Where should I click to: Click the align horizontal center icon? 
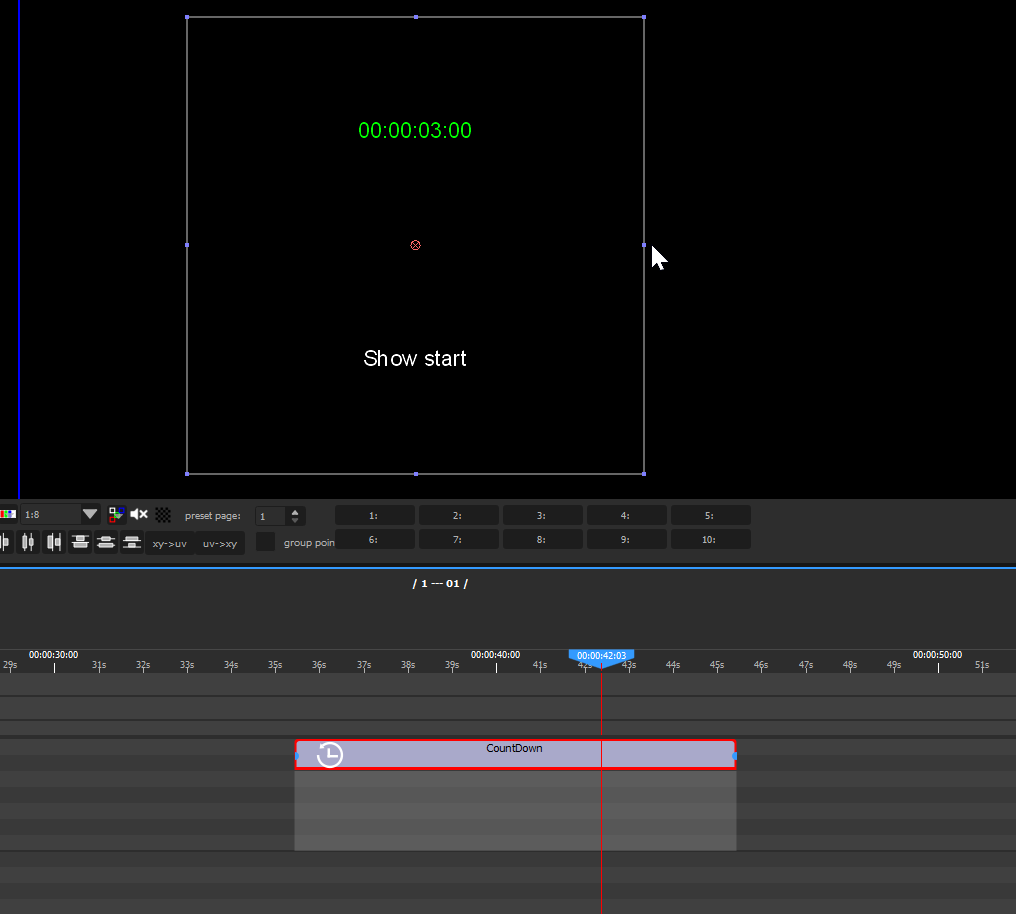pos(29,542)
